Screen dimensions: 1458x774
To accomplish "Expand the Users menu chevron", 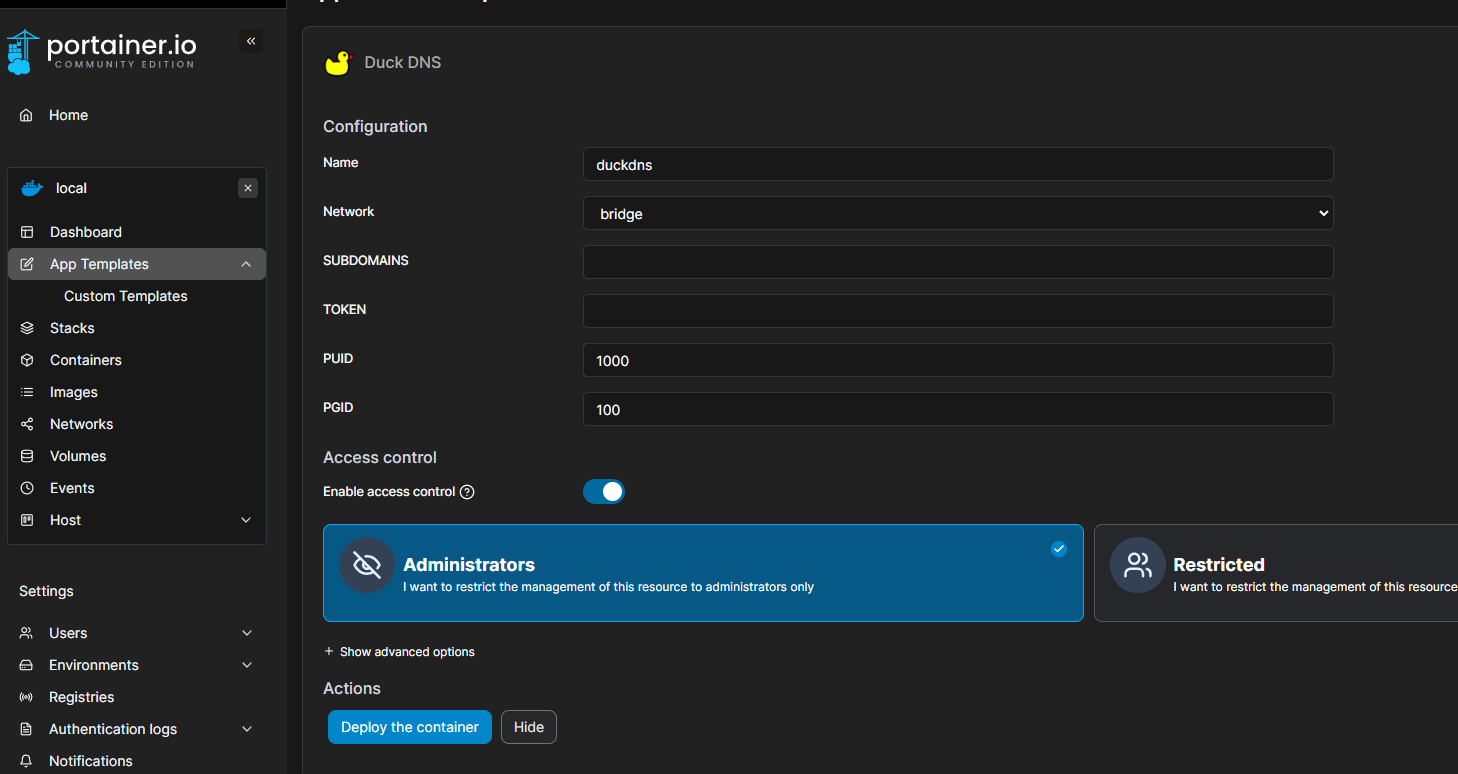I will point(247,633).
